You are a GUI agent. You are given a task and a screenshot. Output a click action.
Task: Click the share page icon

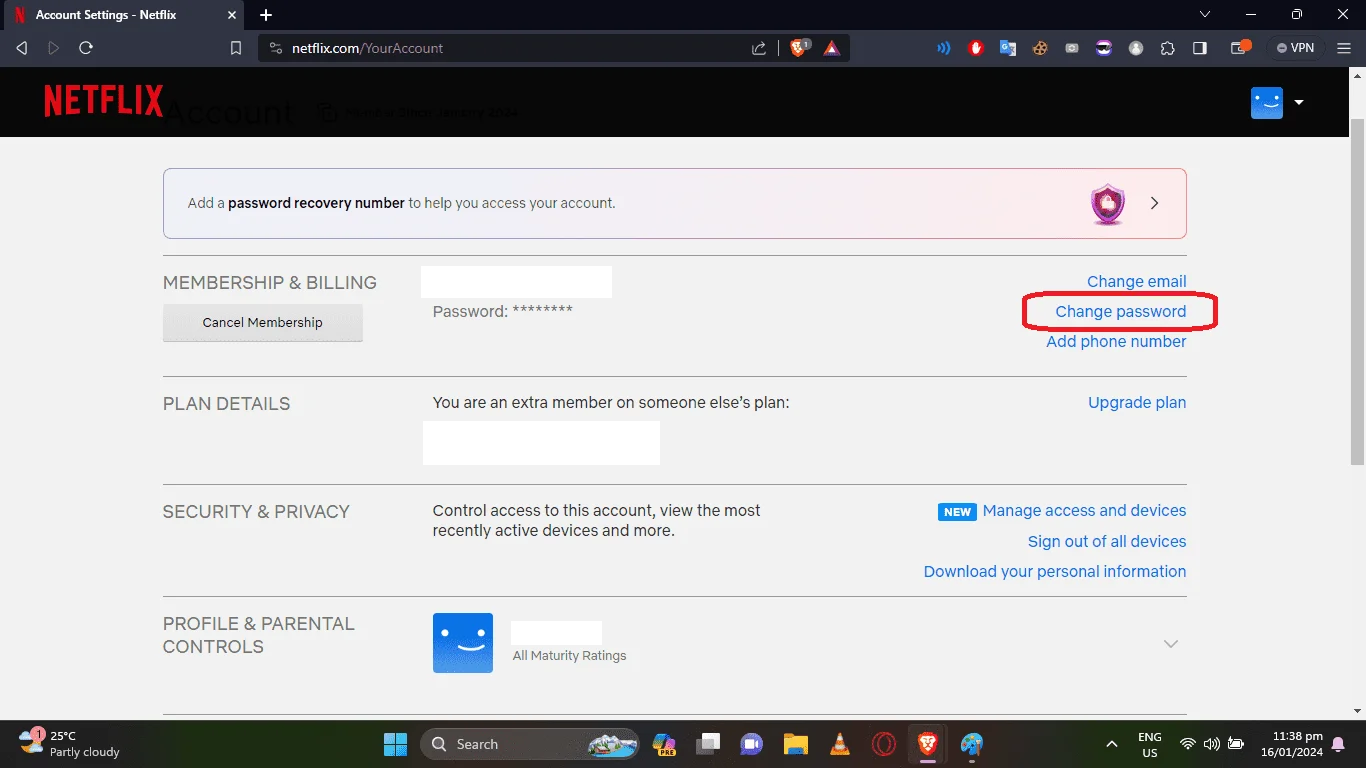(759, 48)
